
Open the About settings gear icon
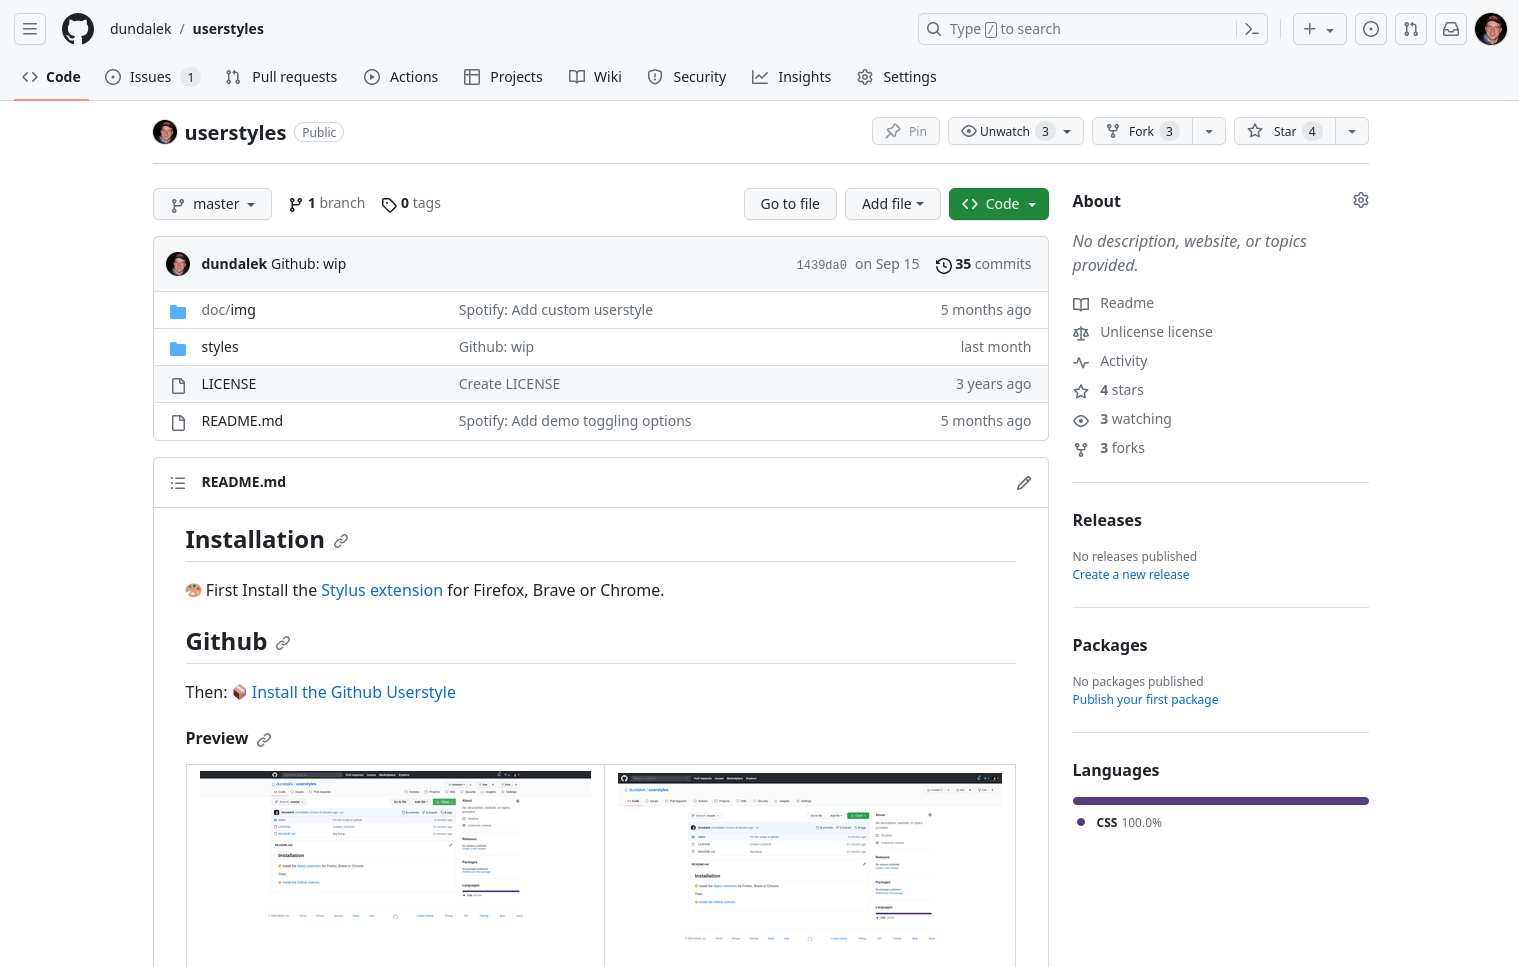point(1361,200)
